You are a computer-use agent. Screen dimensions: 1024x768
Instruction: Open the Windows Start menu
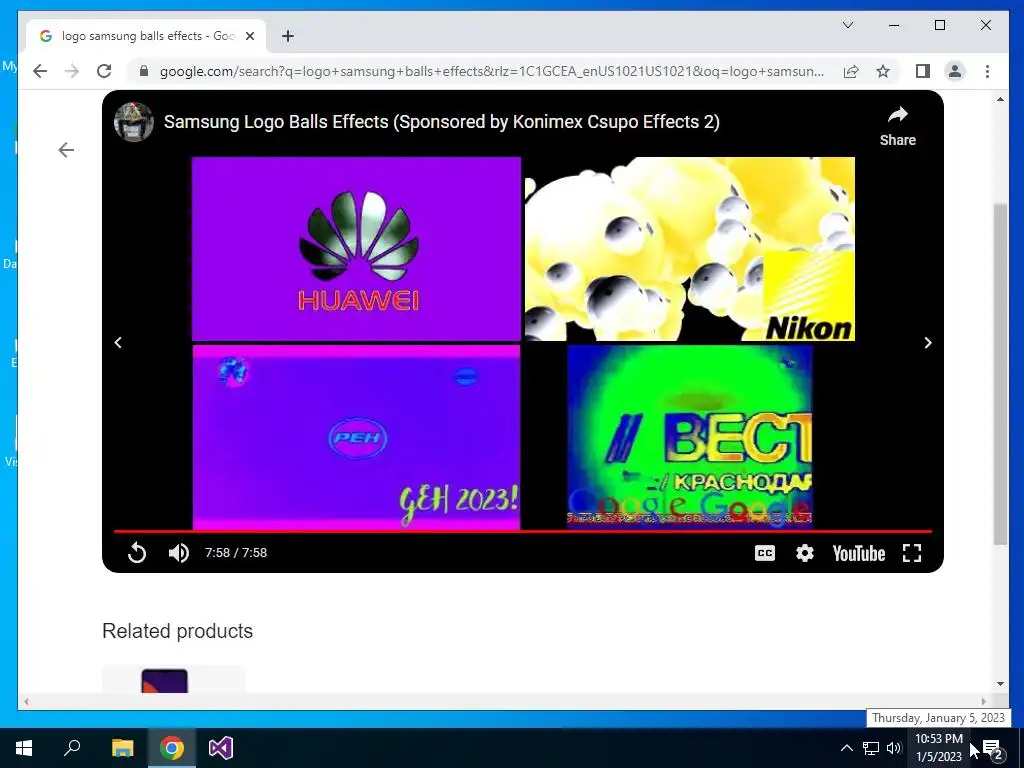coord(24,748)
